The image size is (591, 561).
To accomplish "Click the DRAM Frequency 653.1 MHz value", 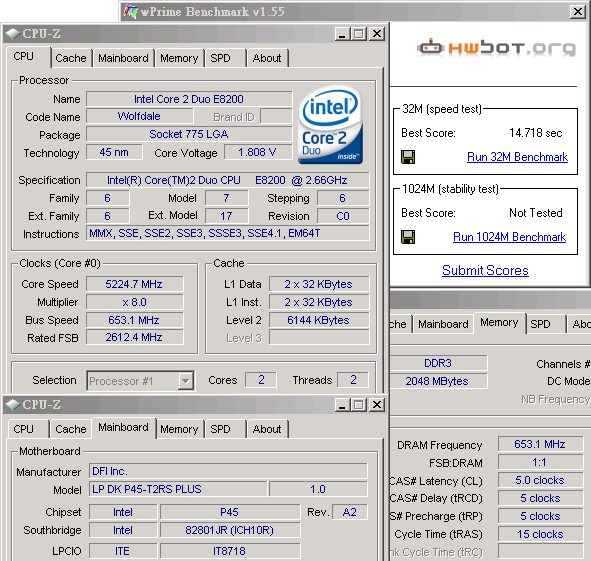I will point(540,444).
